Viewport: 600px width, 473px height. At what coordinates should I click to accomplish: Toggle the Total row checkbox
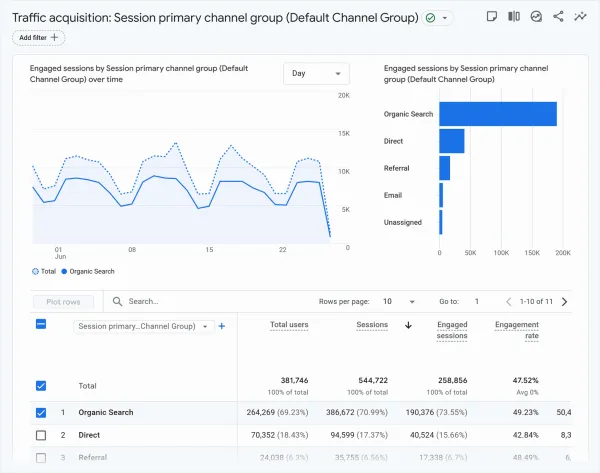(41, 385)
